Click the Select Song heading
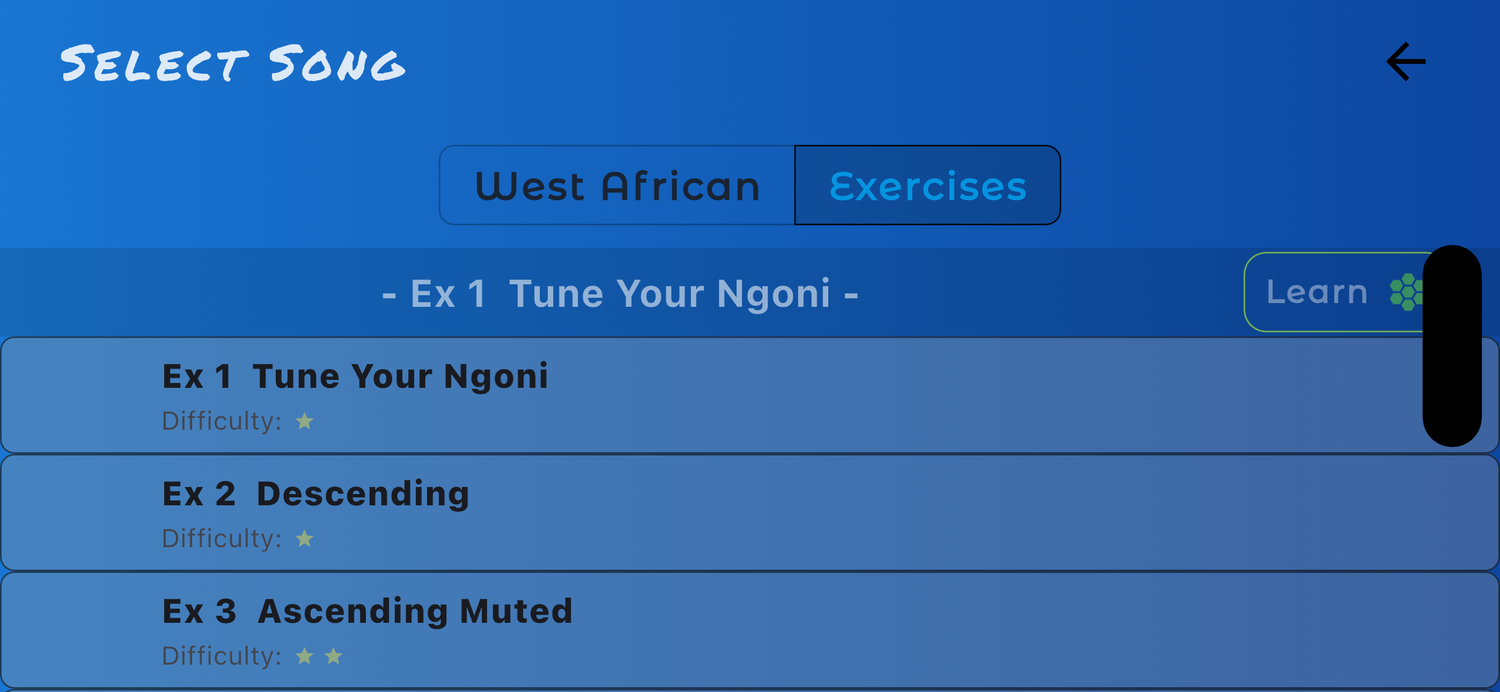Screen dimensions: 1500x692 (x=233, y=64)
